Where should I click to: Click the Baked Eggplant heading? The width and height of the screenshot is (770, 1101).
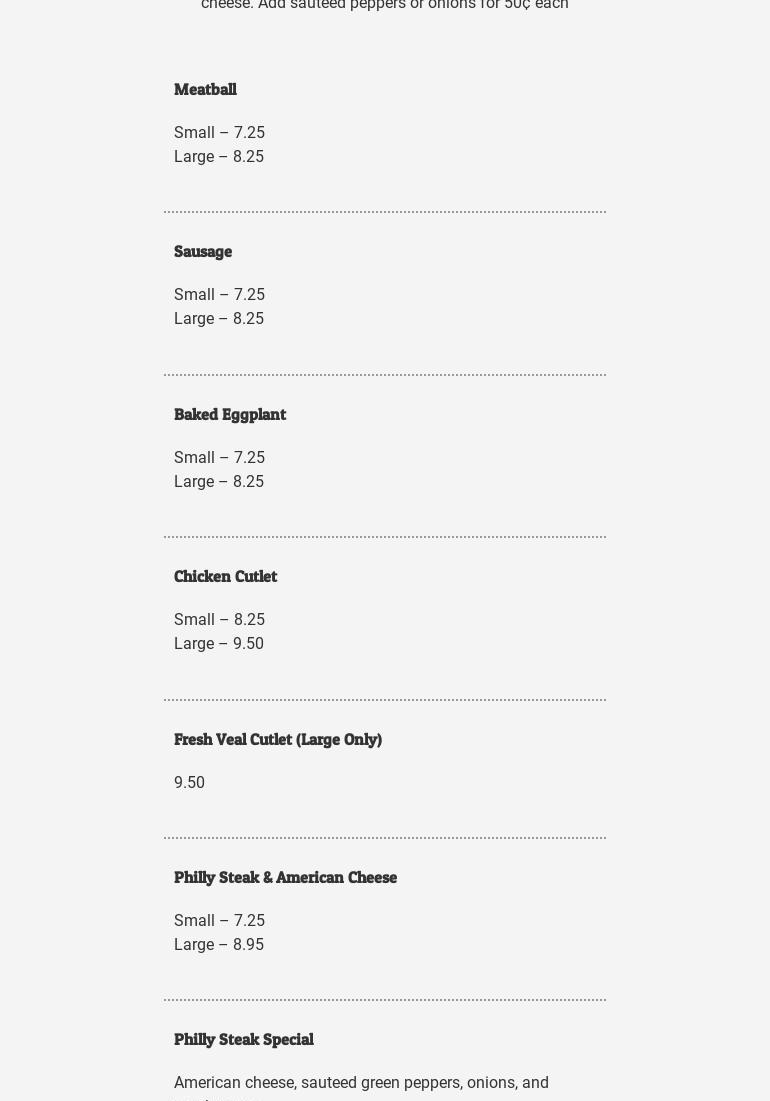tap(230, 414)
